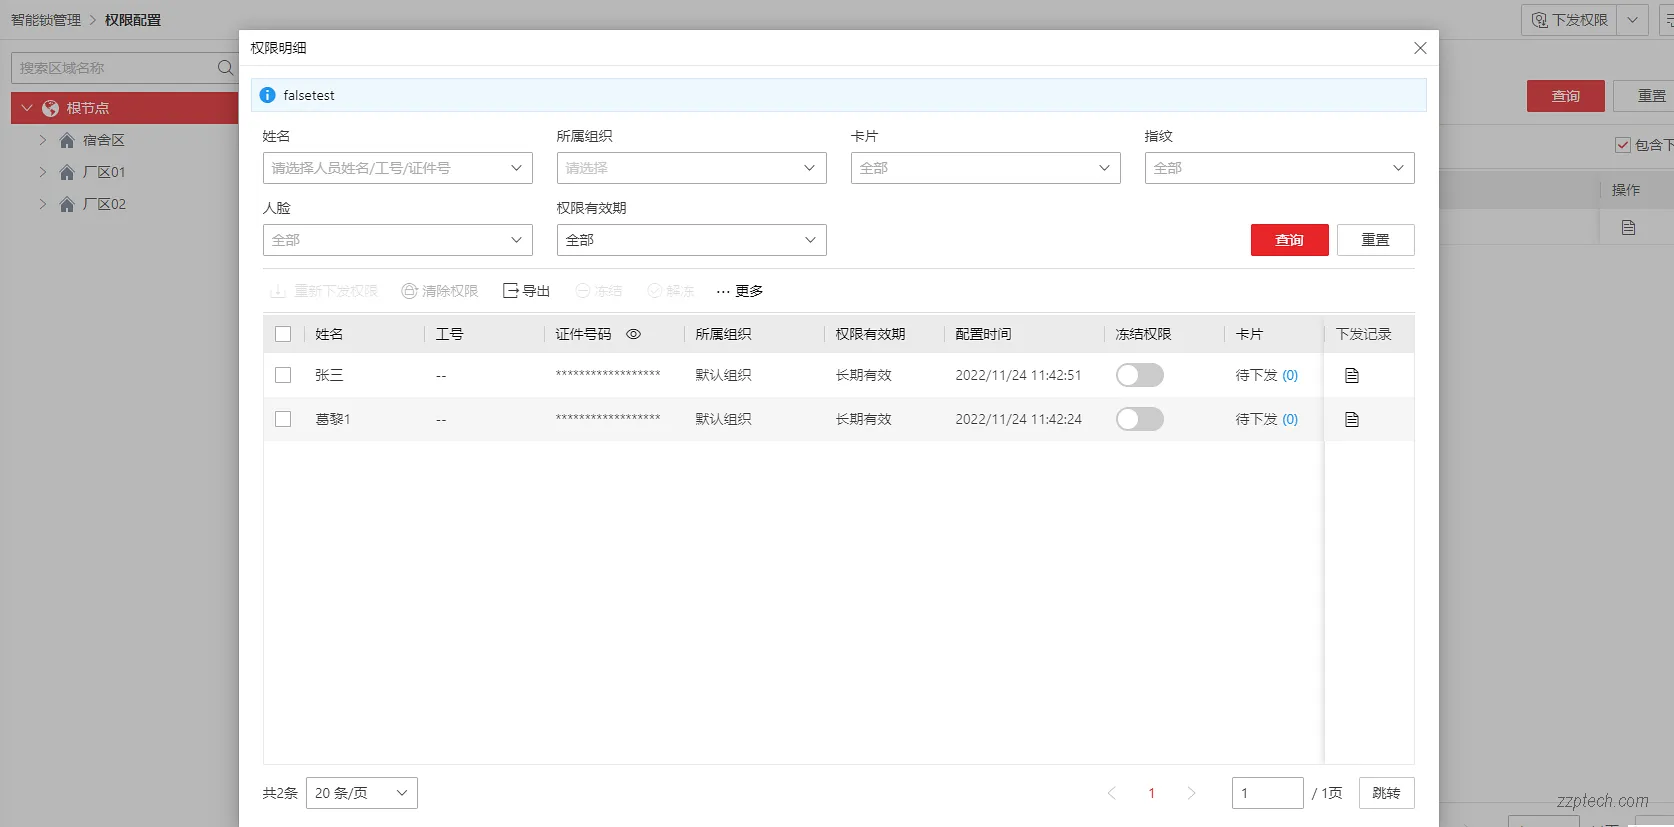Image resolution: width=1674 pixels, height=827 pixels.
Task: Click search magnifier in 搜索区域名称 box
Action: pyautogui.click(x=225, y=68)
